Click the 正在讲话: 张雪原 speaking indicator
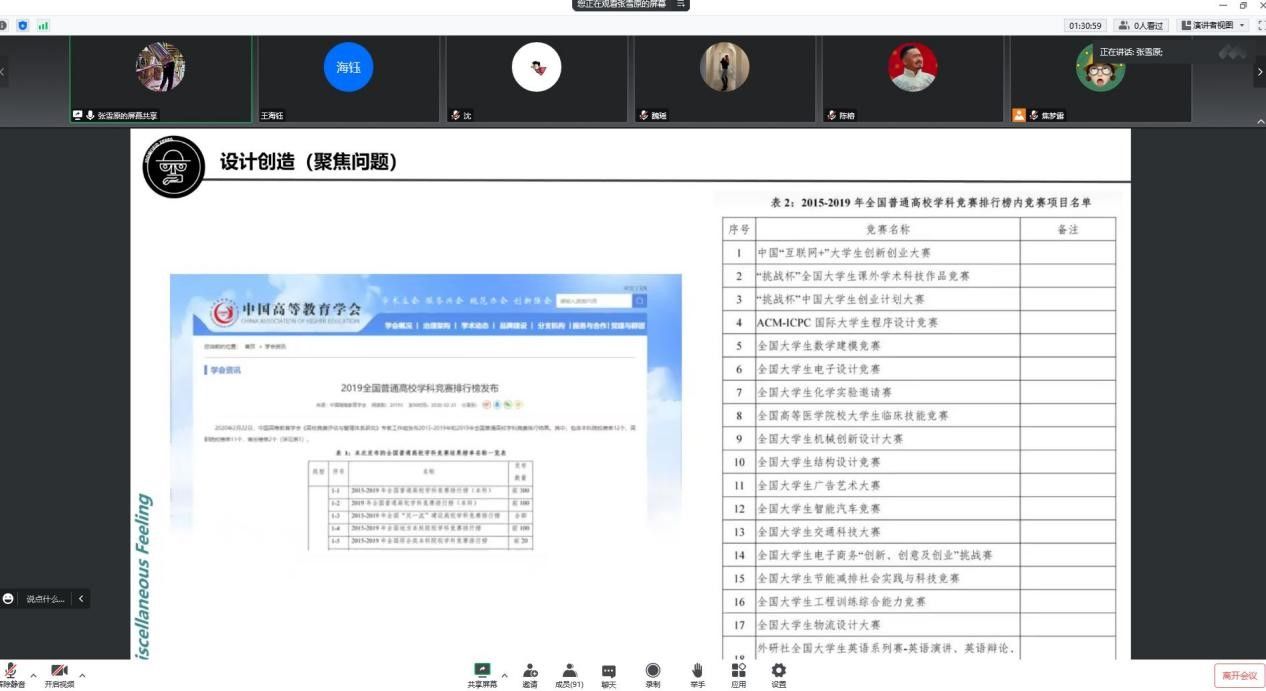The height and width of the screenshot is (691, 1266). point(1131,52)
